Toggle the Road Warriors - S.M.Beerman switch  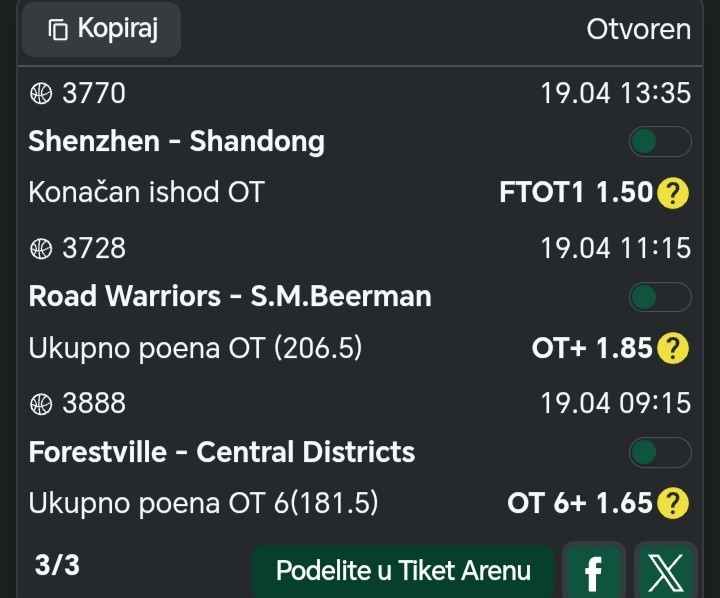click(x=660, y=297)
